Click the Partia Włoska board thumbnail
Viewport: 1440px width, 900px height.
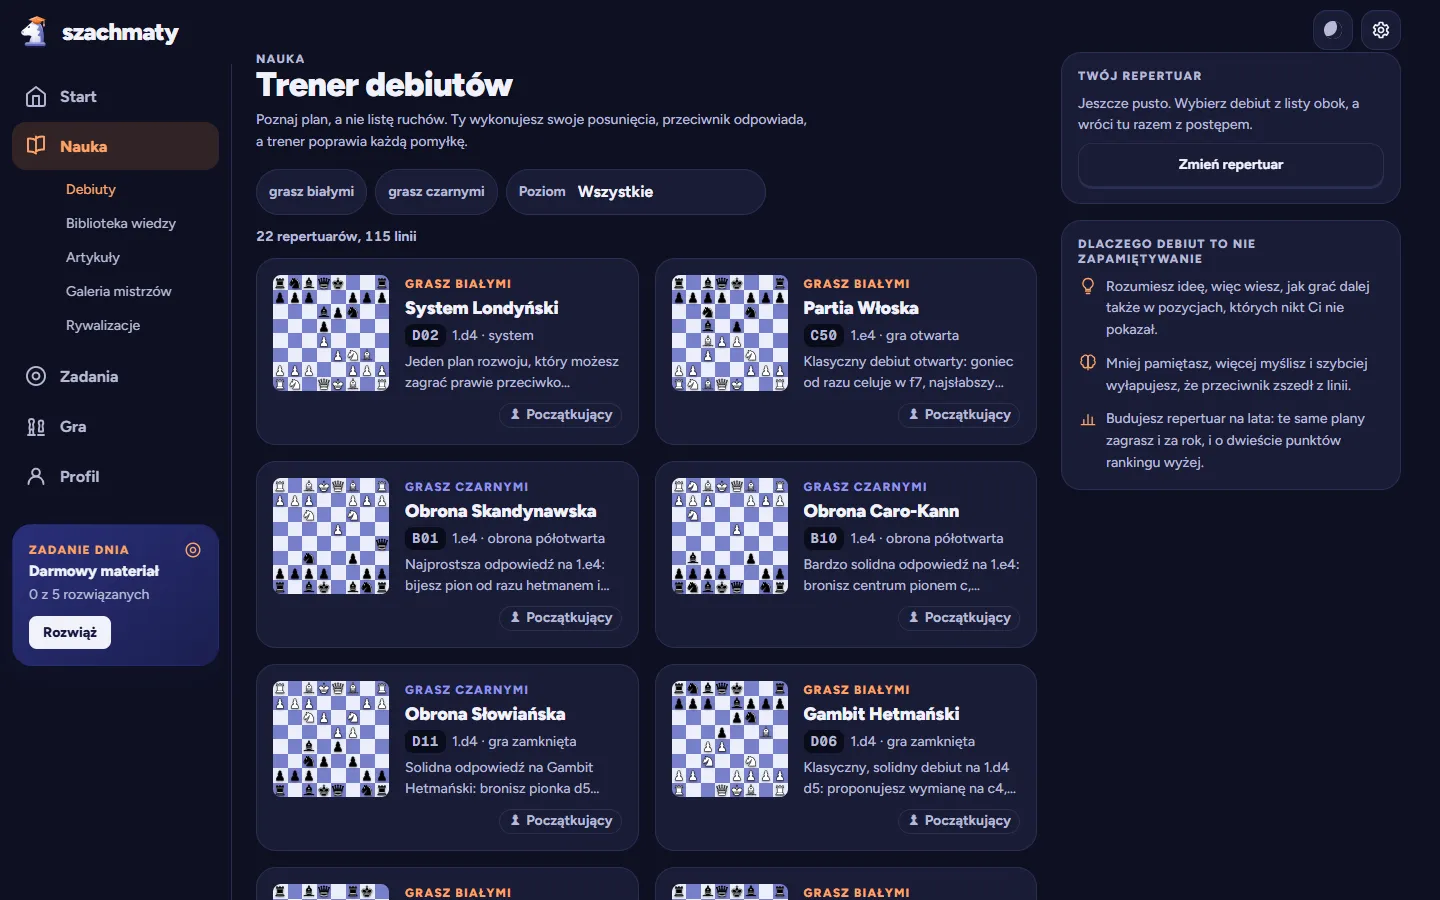tap(730, 333)
